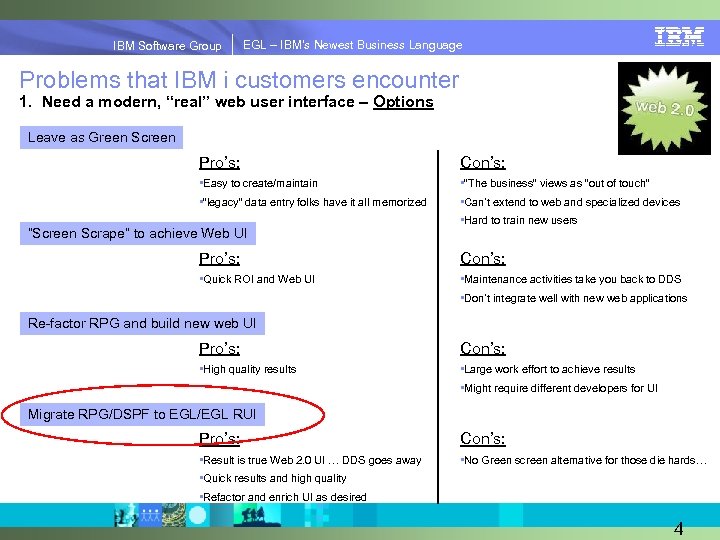Image resolution: width=720 pixels, height=540 pixels.
Task: Click 'EGL – IBM's Newest Business Language' header text
Action: pos(353,45)
